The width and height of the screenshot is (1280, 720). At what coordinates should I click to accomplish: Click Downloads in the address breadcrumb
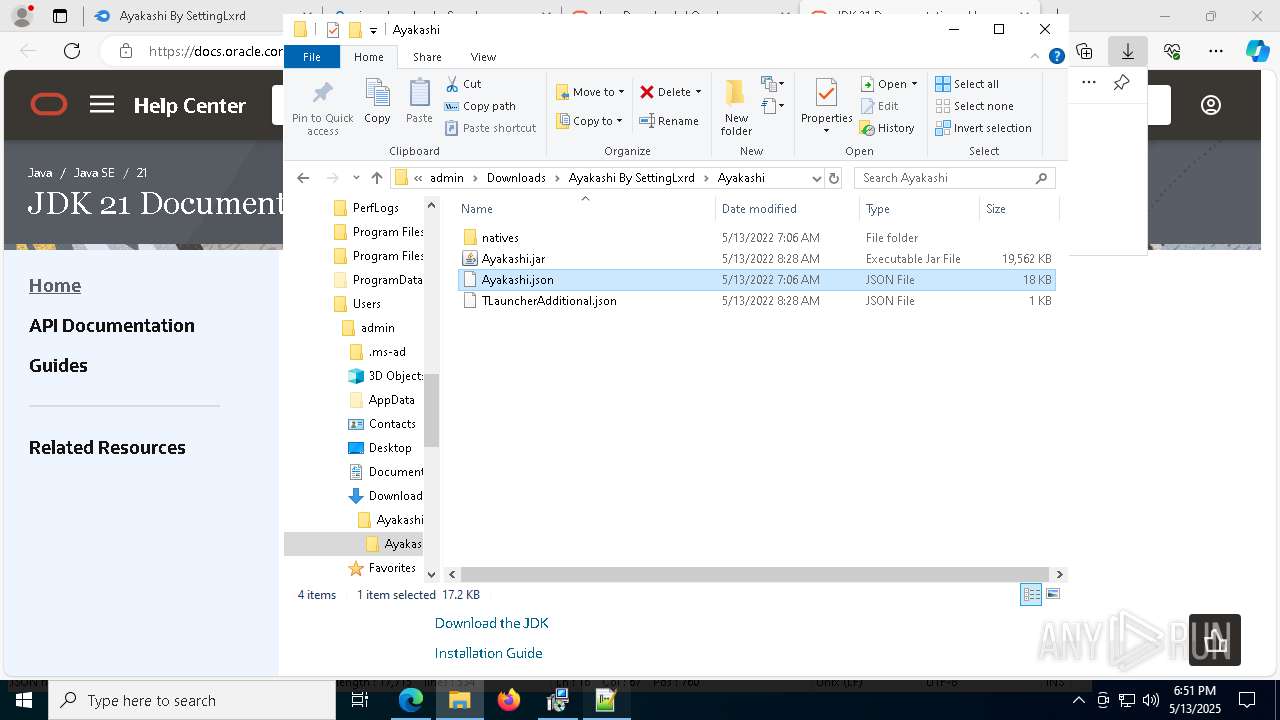click(x=516, y=178)
